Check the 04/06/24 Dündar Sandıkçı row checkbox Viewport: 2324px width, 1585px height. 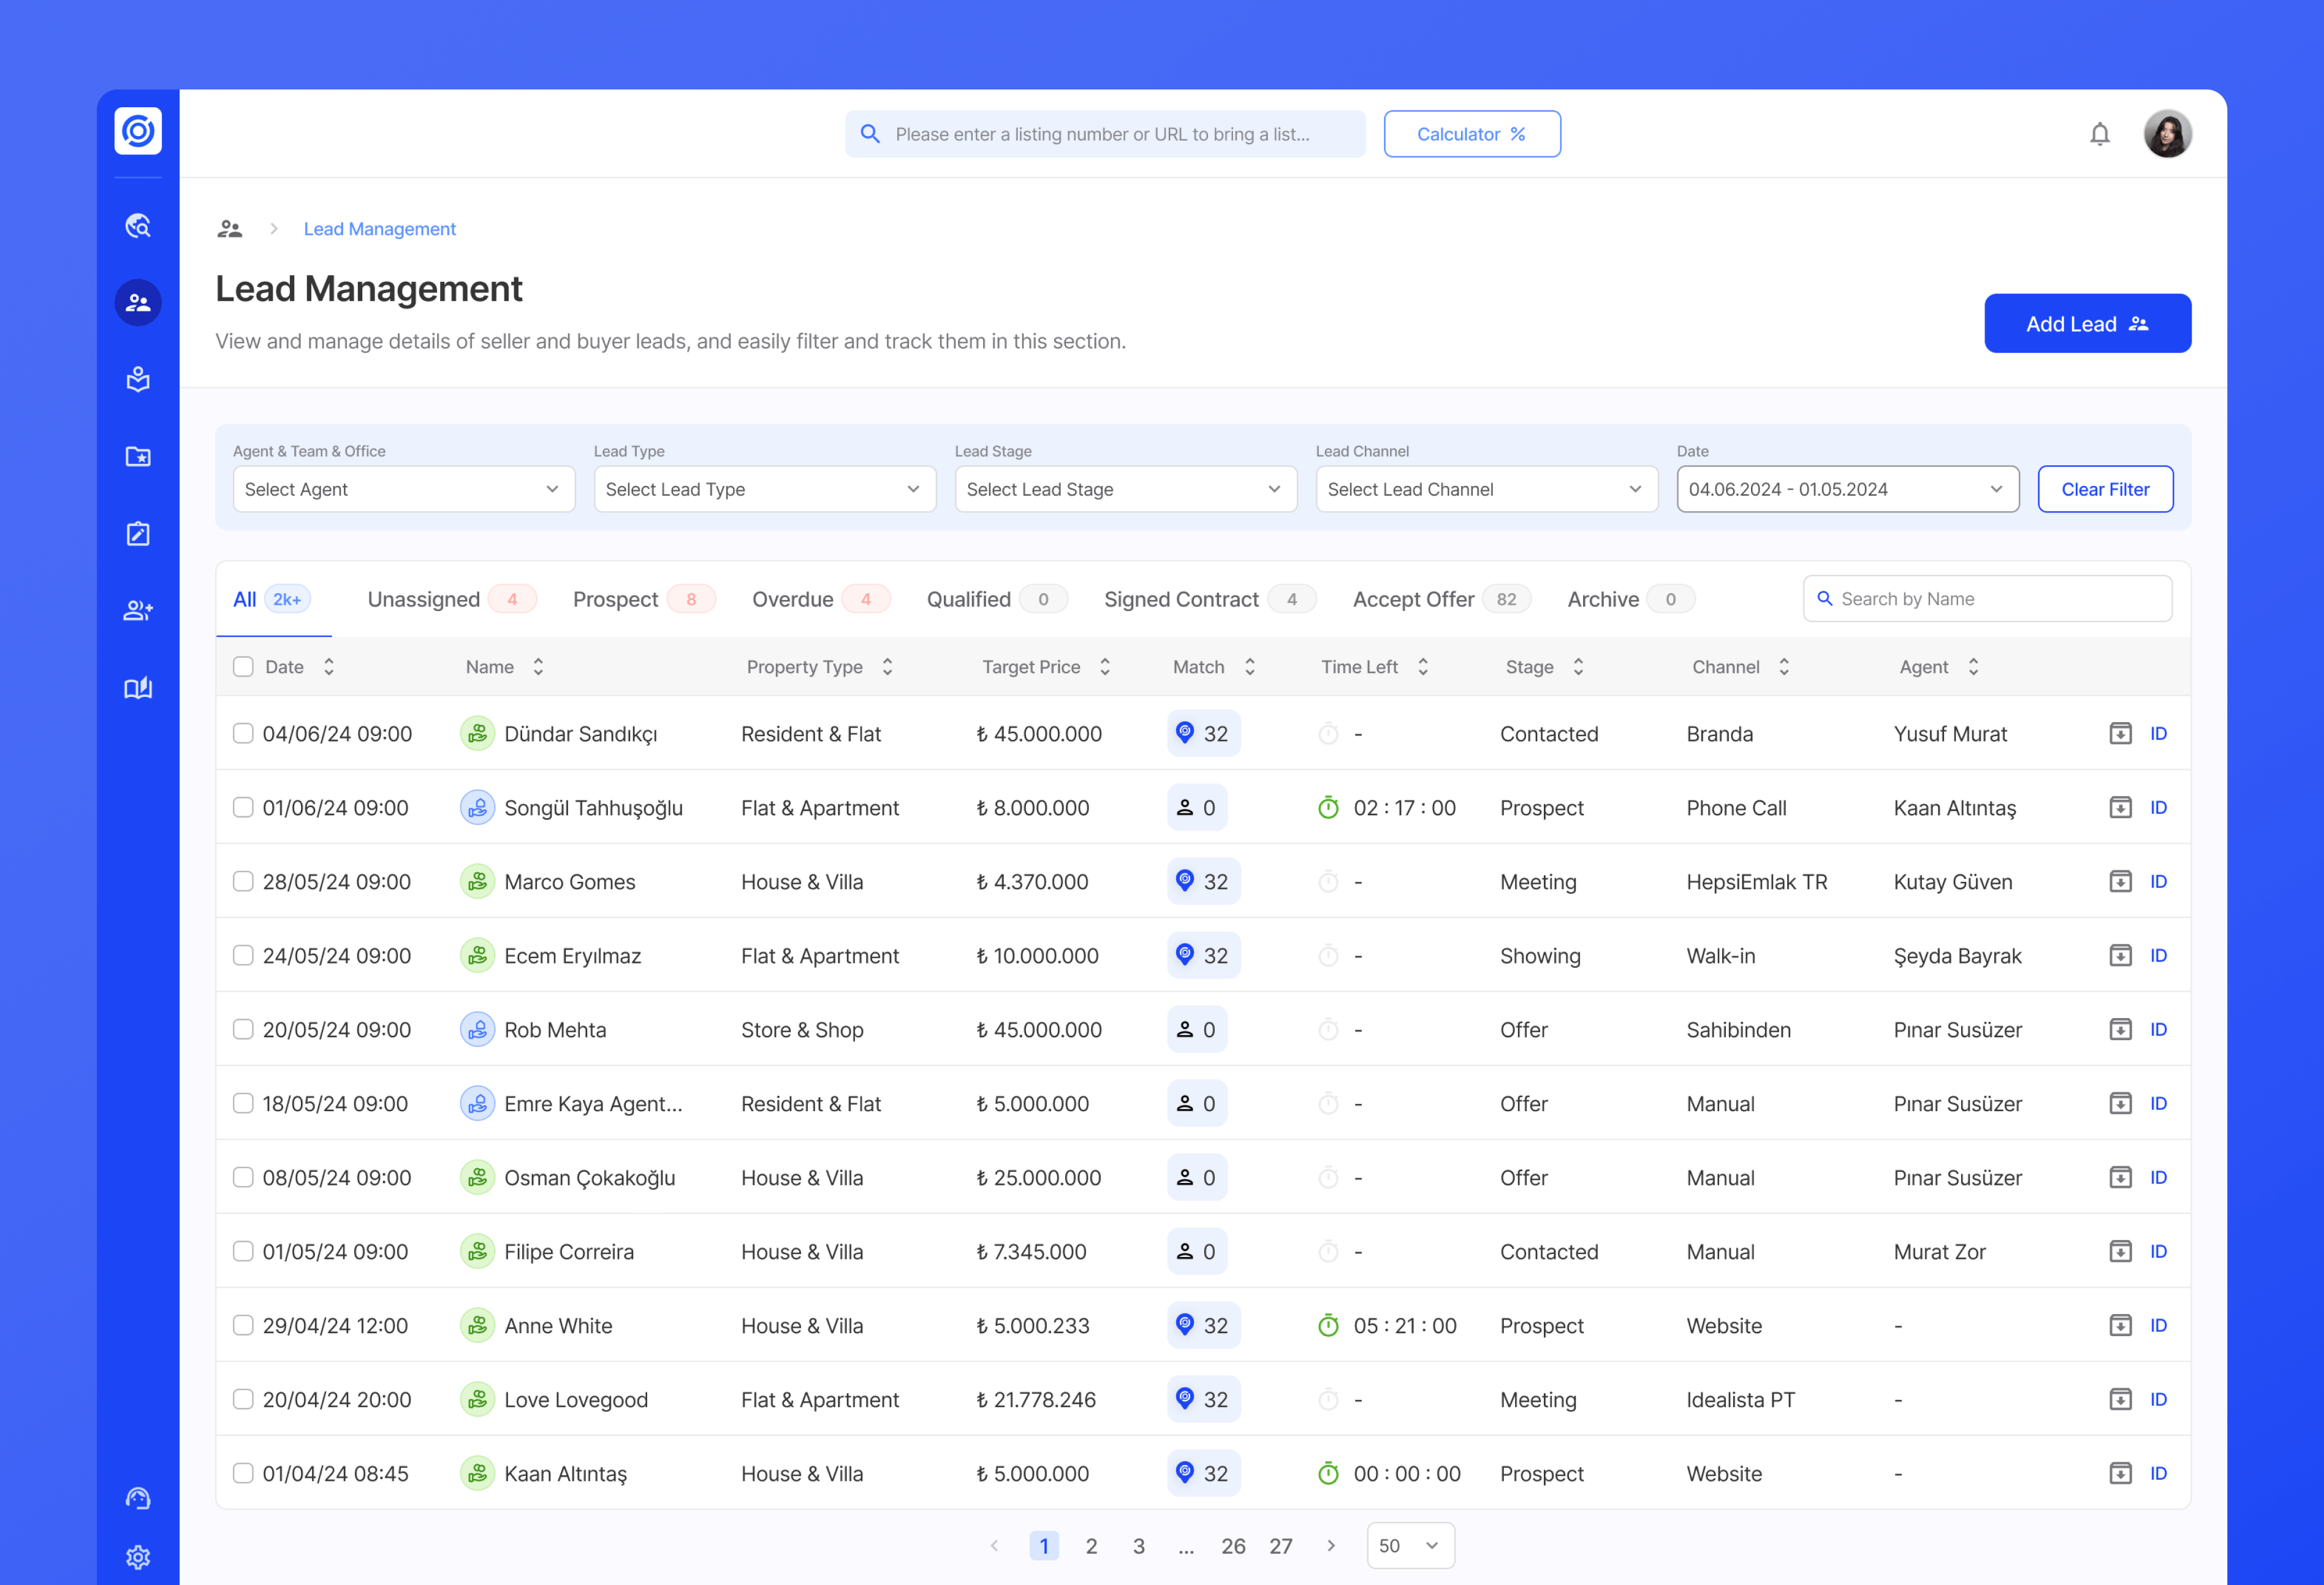coord(243,733)
